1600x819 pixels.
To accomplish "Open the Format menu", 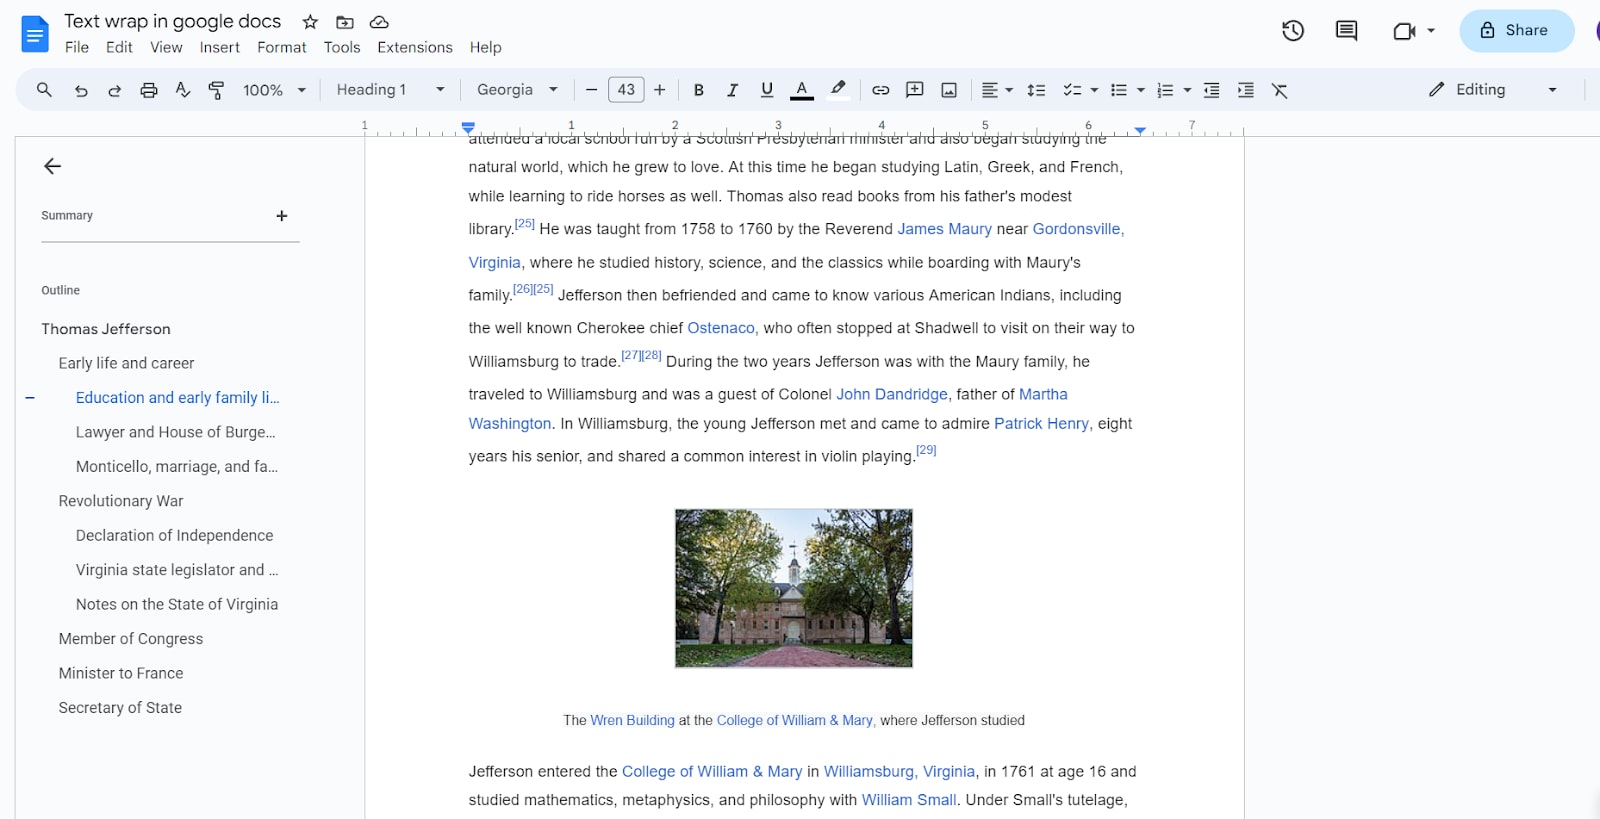I will [x=281, y=47].
